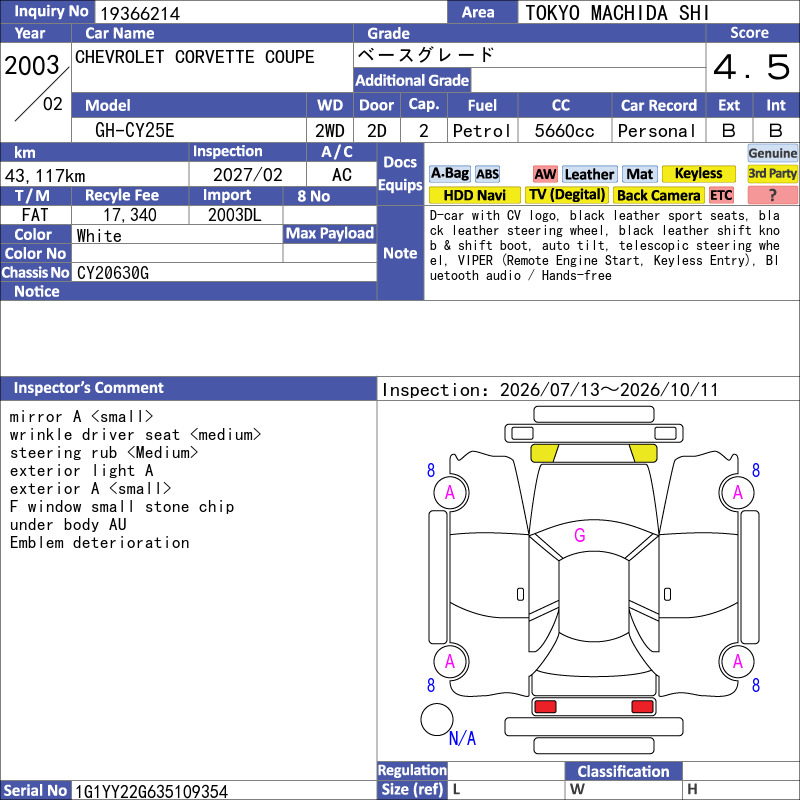Toggle the 3rd Party legend label
Screen dimensions: 800x800
point(772,174)
